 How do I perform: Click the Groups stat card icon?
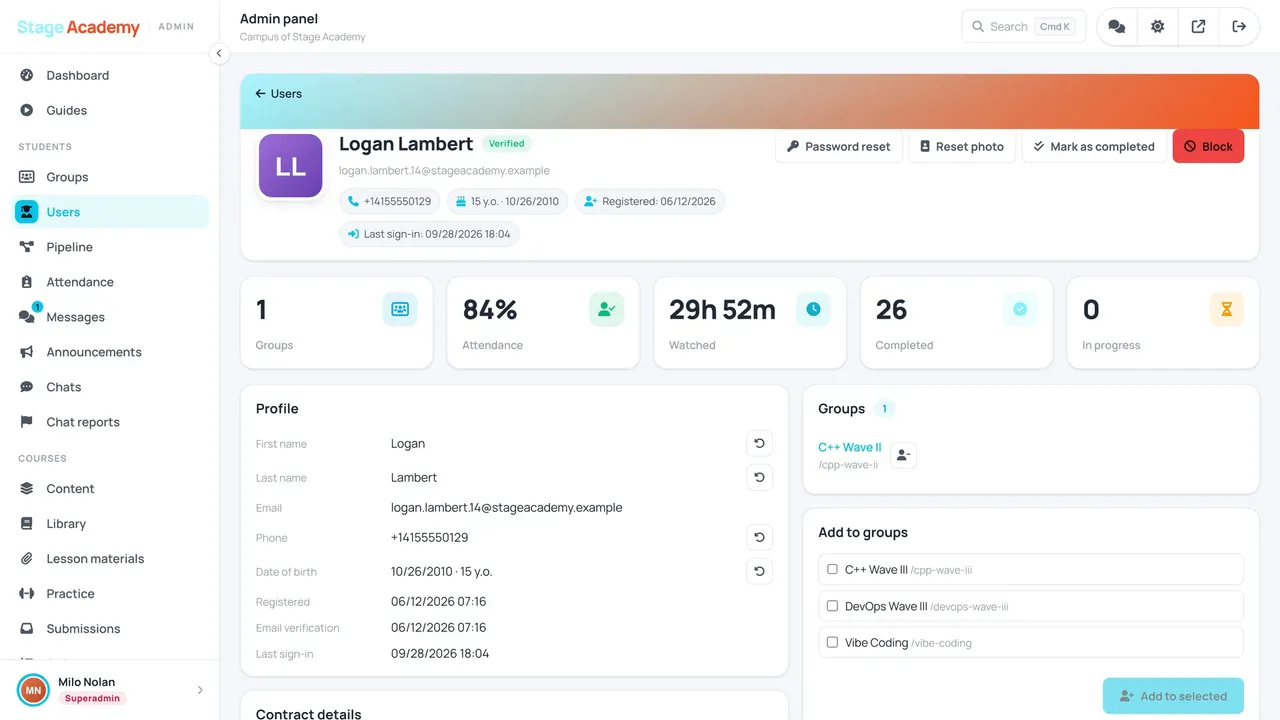point(400,309)
